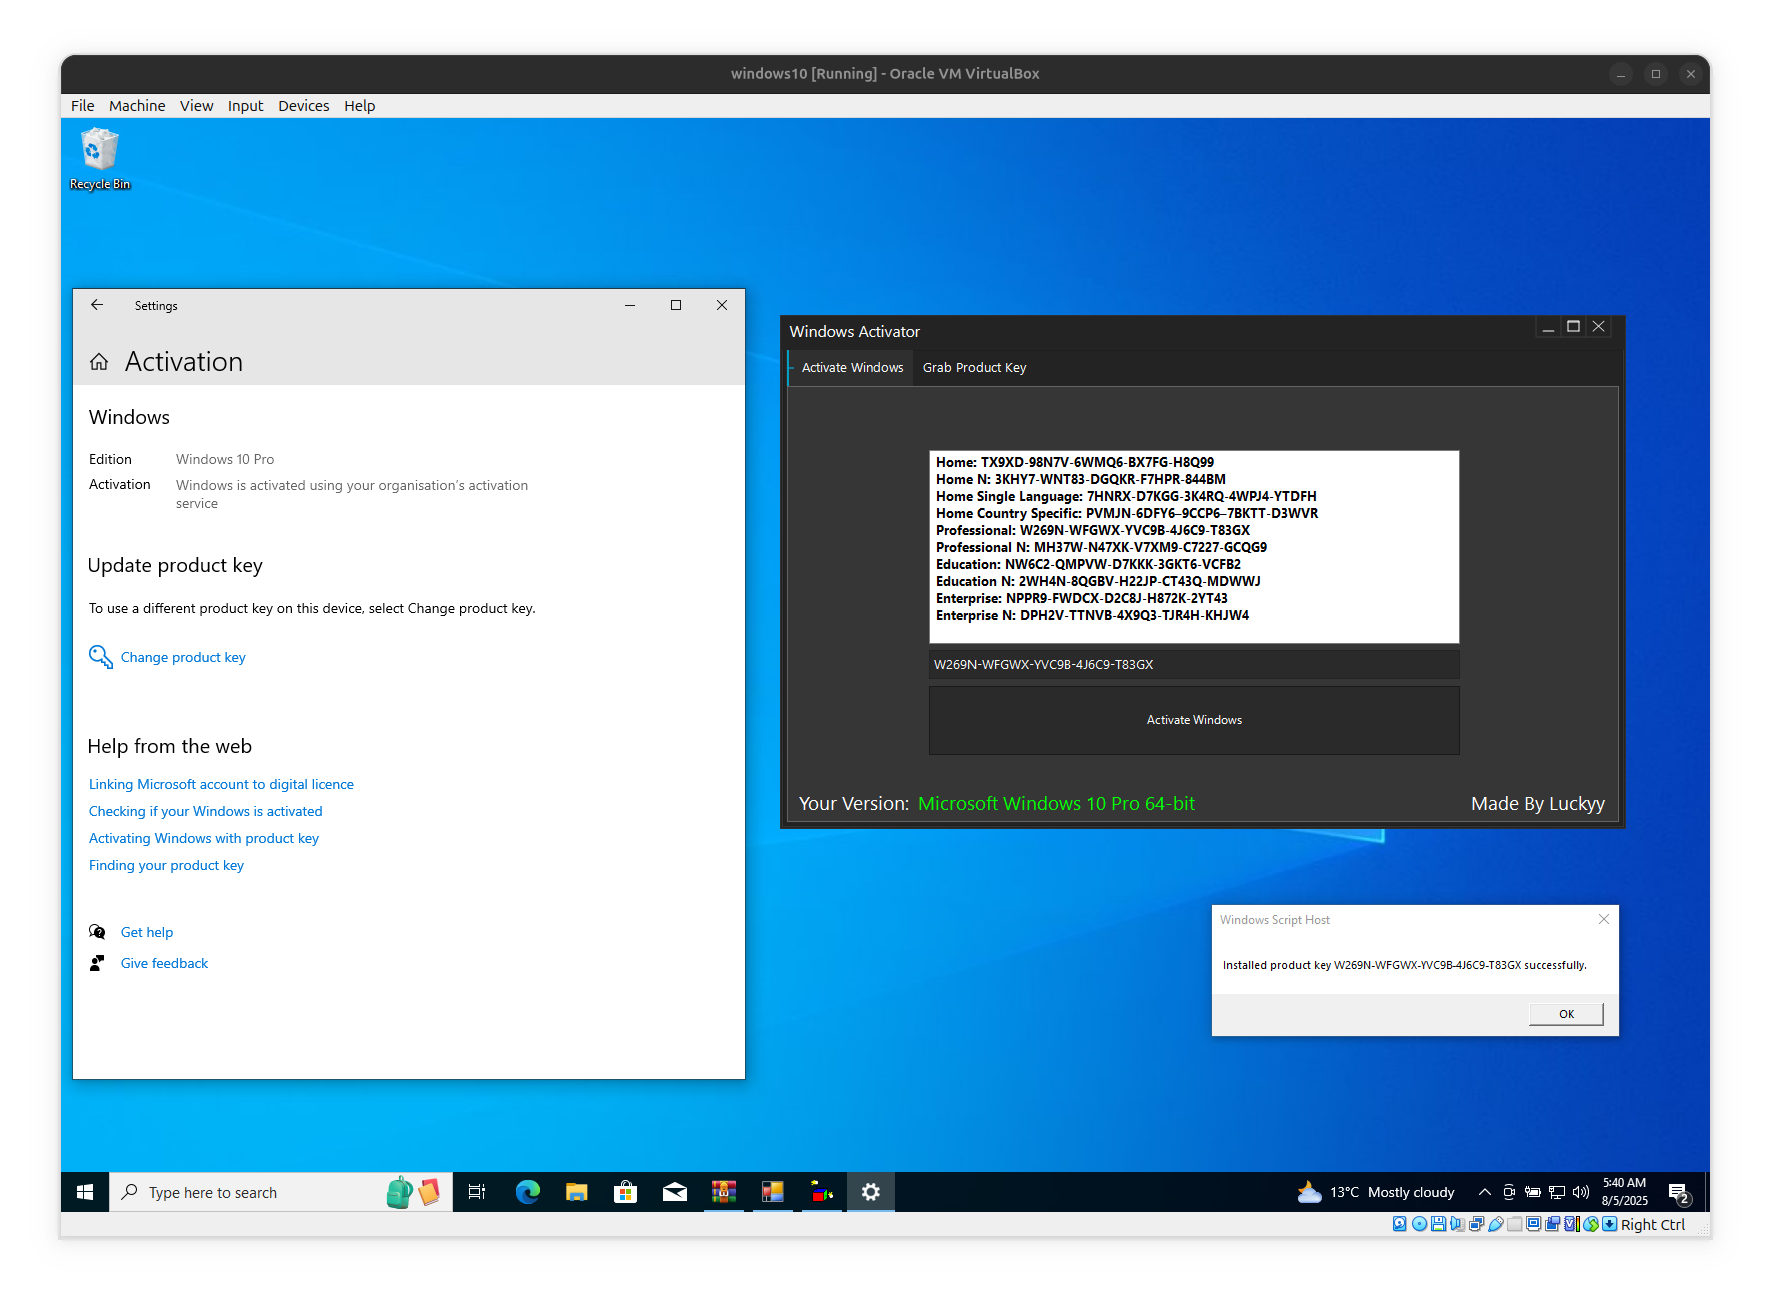The width and height of the screenshot is (1771, 1303).
Task: Click the Activate Windows button in Windows Activator
Action: click(1193, 720)
